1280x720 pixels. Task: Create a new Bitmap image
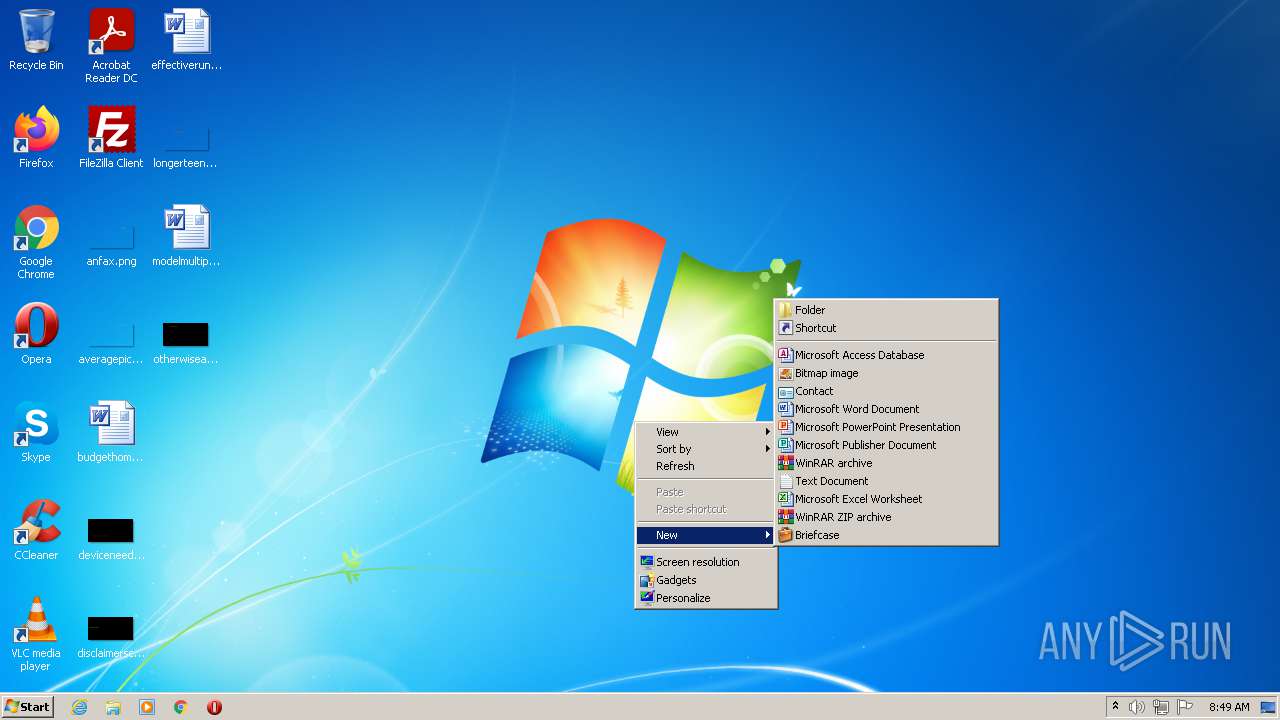pyautogui.click(x=886, y=373)
